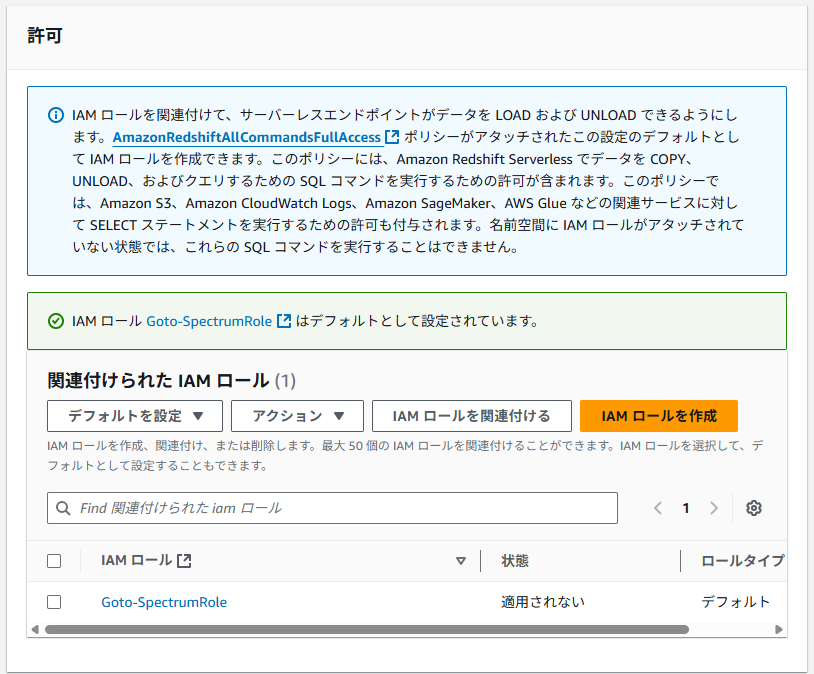Click previous page arrow in pagination
This screenshot has width=814, height=674.
point(658,508)
